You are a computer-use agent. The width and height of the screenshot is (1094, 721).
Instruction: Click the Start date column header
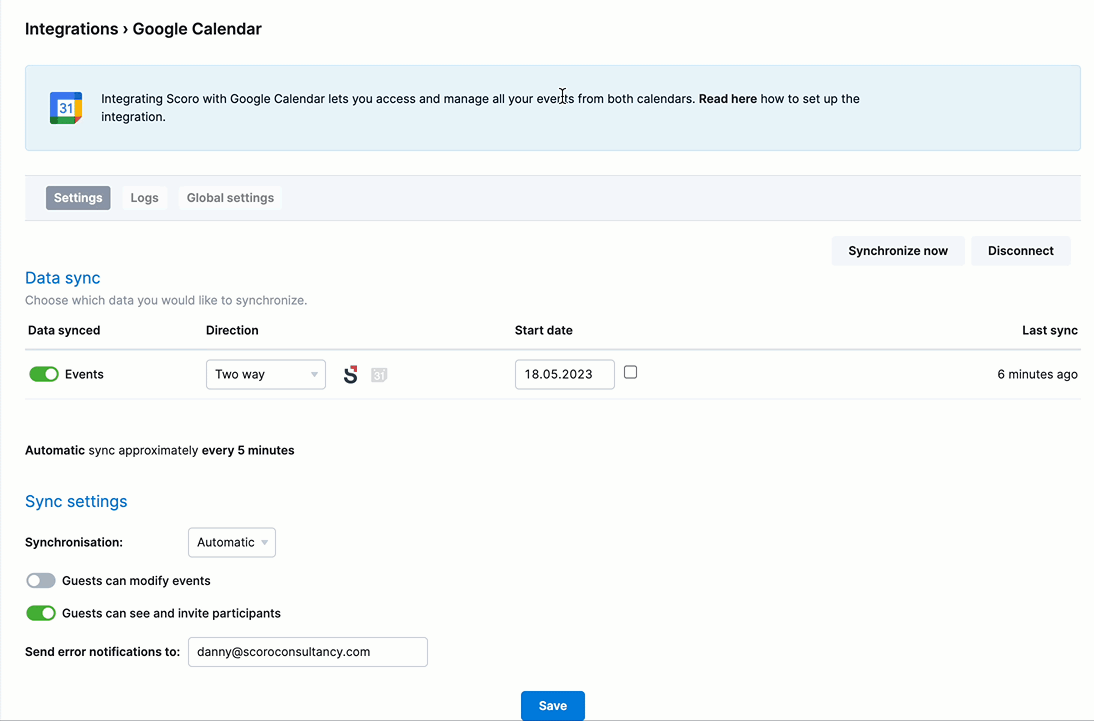pyautogui.click(x=544, y=330)
